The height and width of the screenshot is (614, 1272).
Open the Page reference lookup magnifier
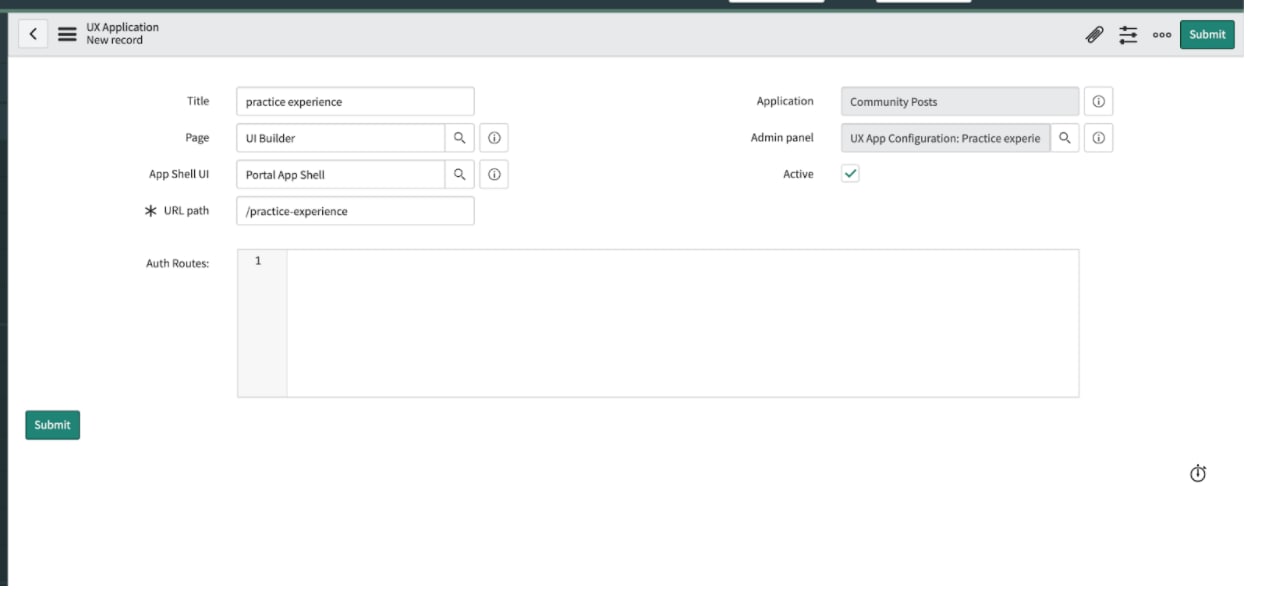pos(459,137)
